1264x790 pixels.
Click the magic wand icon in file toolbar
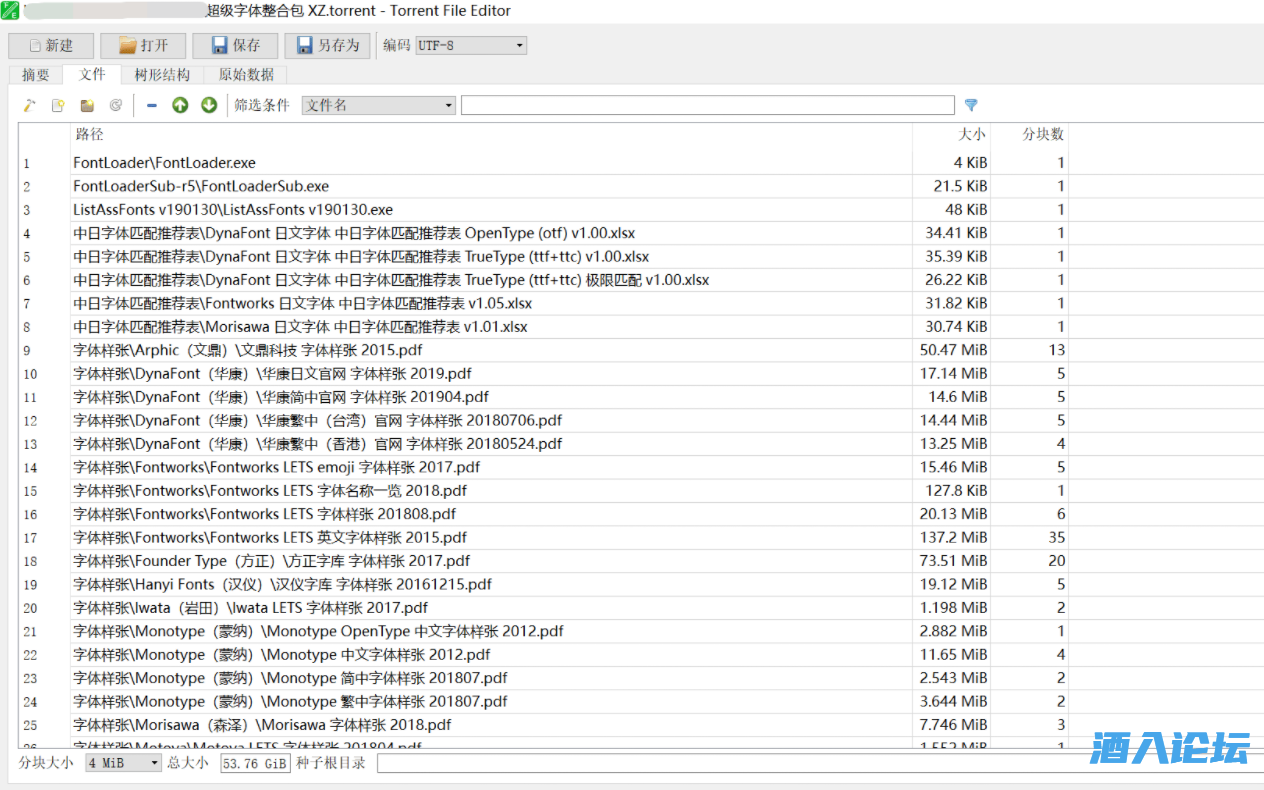coord(30,105)
